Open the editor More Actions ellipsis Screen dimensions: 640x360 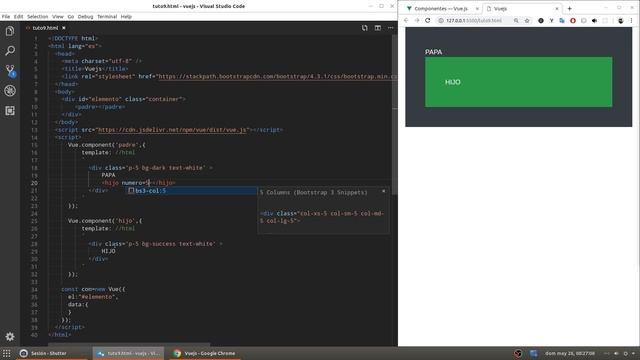(391, 28)
